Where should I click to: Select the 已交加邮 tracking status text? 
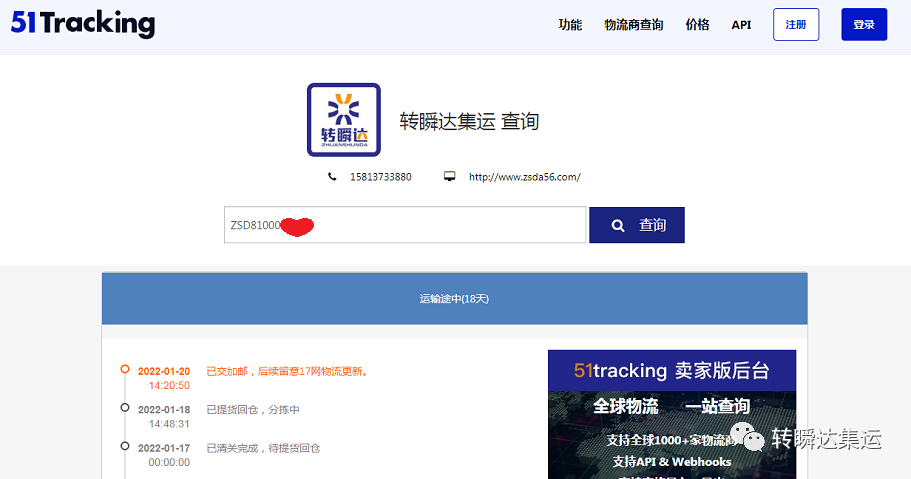tap(289, 371)
